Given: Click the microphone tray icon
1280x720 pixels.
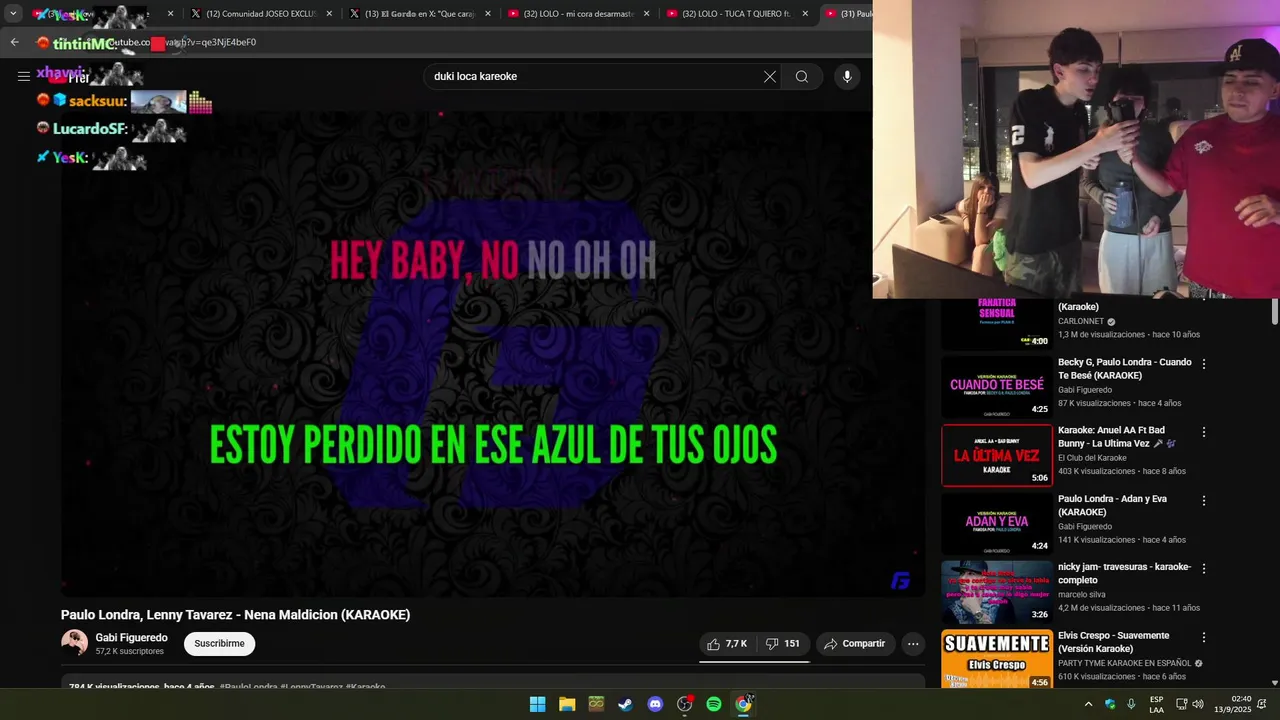Looking at the screenshot, I should pos(1131,704).
